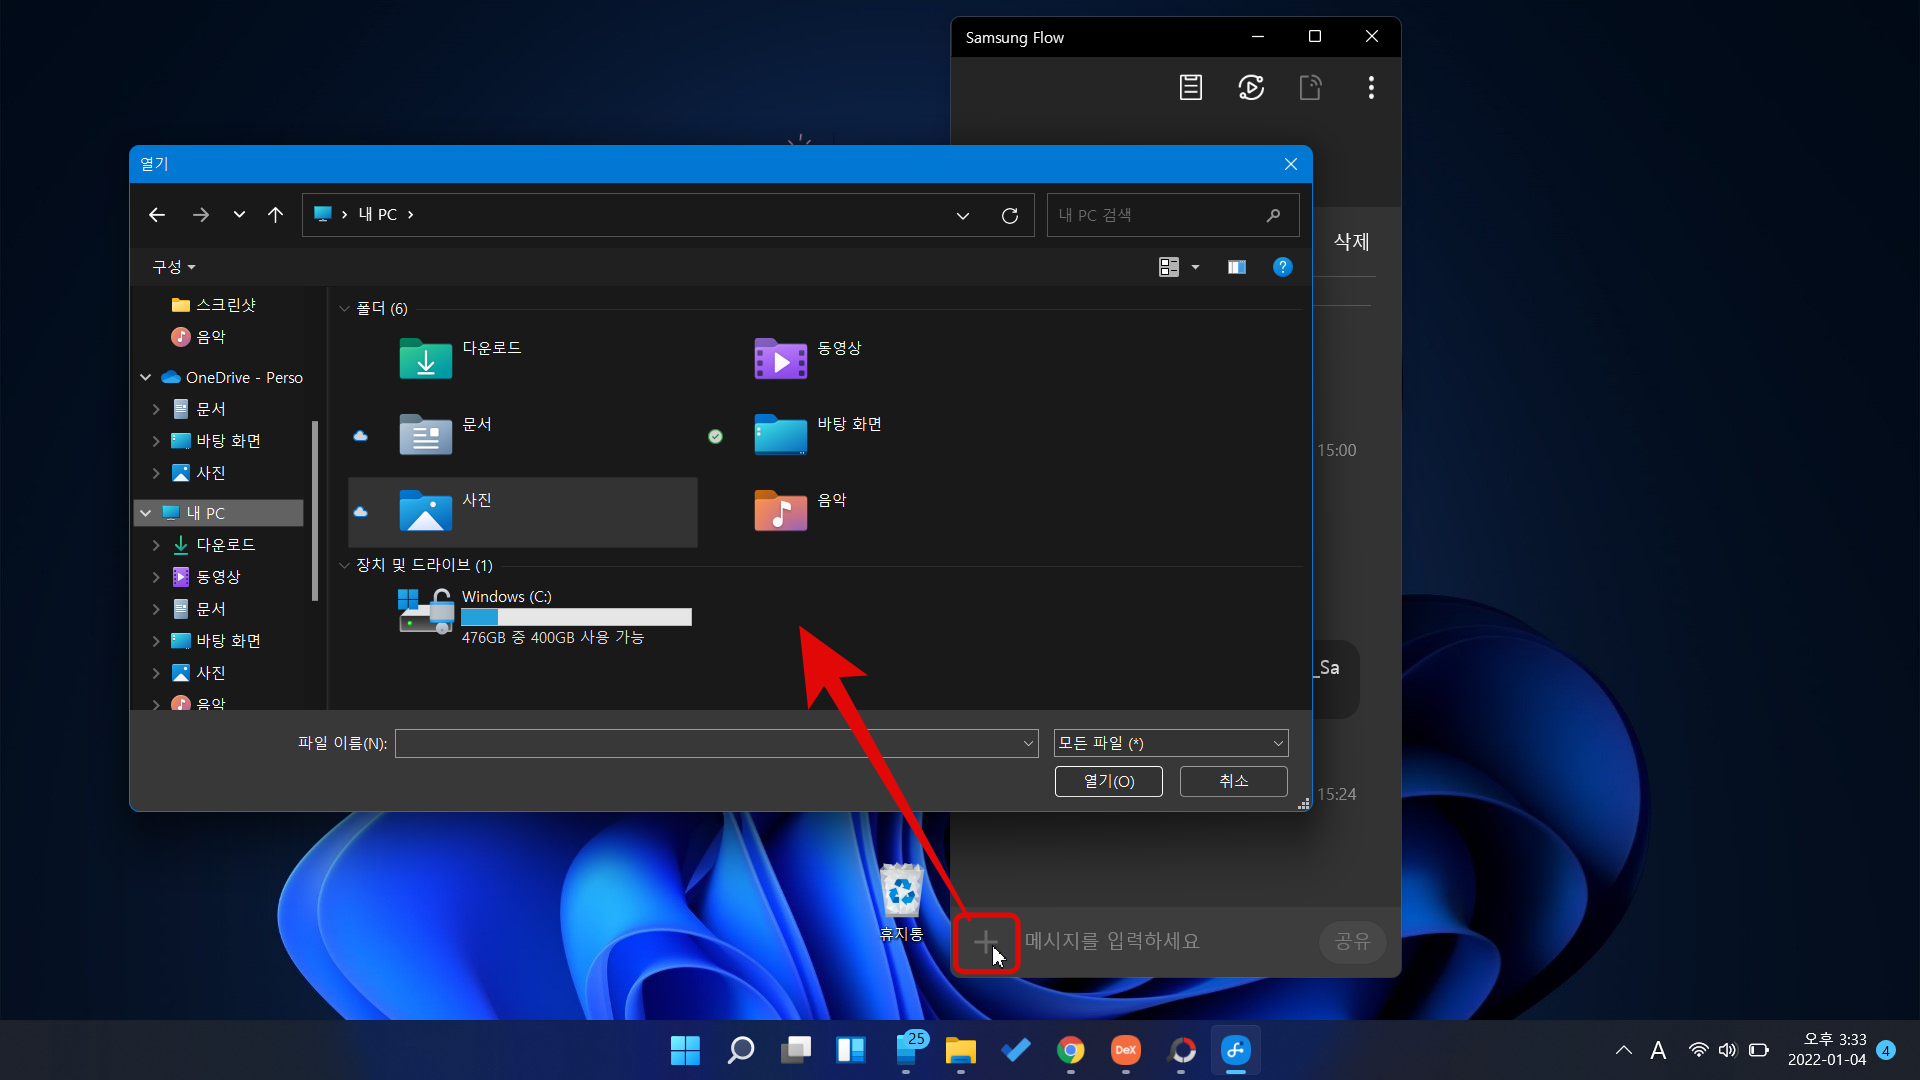Go up one folder level
This screenshot has height=1080, width=1920.
(x=276, y=215)
